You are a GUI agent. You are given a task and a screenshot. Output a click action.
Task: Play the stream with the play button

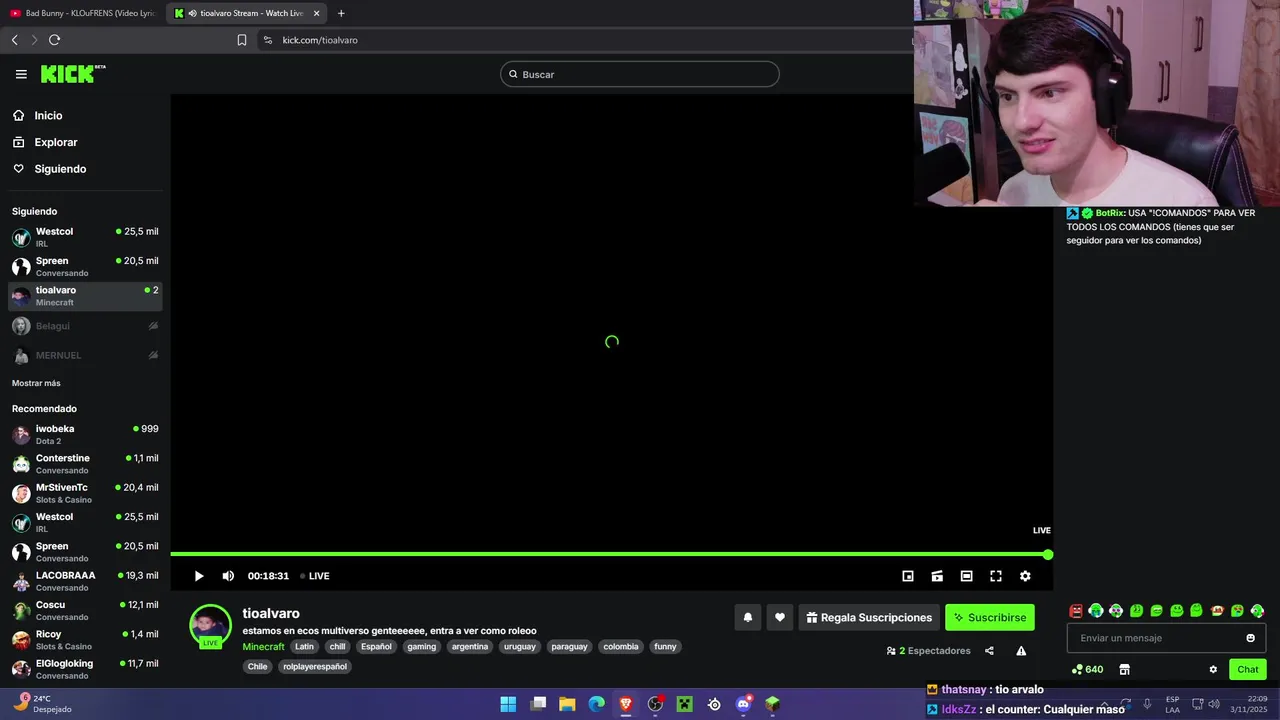click(198, 576)
